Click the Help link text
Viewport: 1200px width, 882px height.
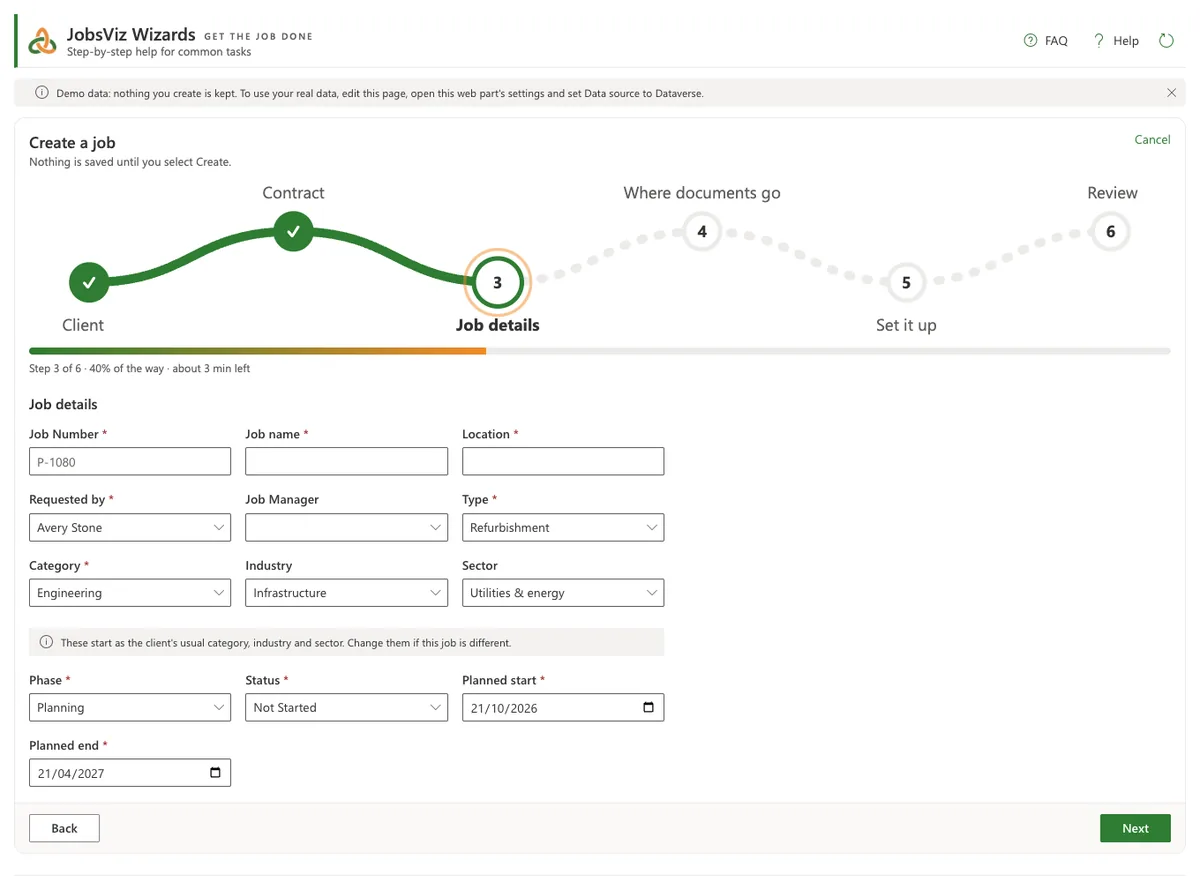[x=1126, y=41]
